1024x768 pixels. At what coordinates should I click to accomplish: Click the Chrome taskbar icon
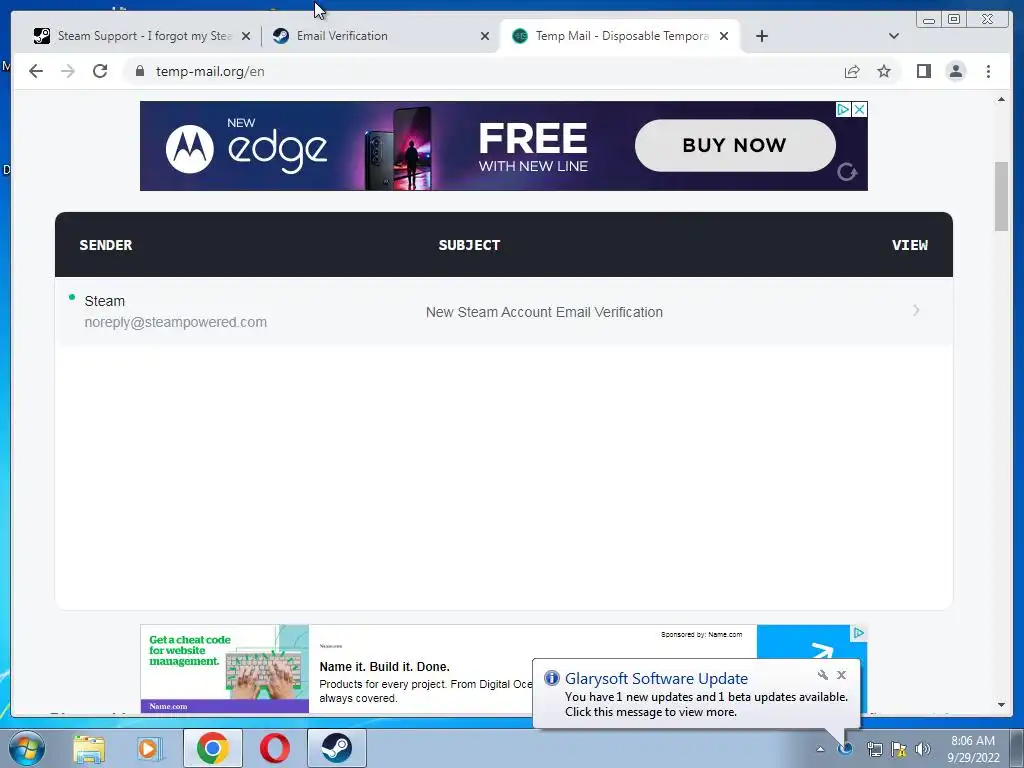pos(212,748)
